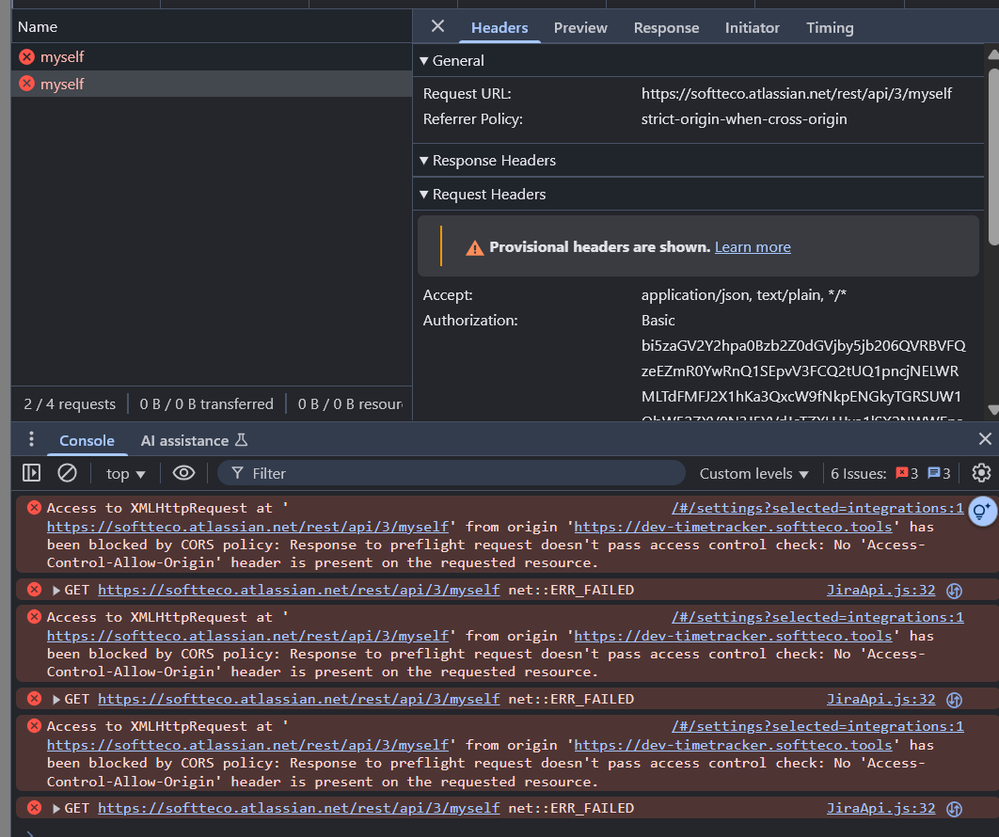Click network icon beside second JiraApi.js:32

(954, 699)
